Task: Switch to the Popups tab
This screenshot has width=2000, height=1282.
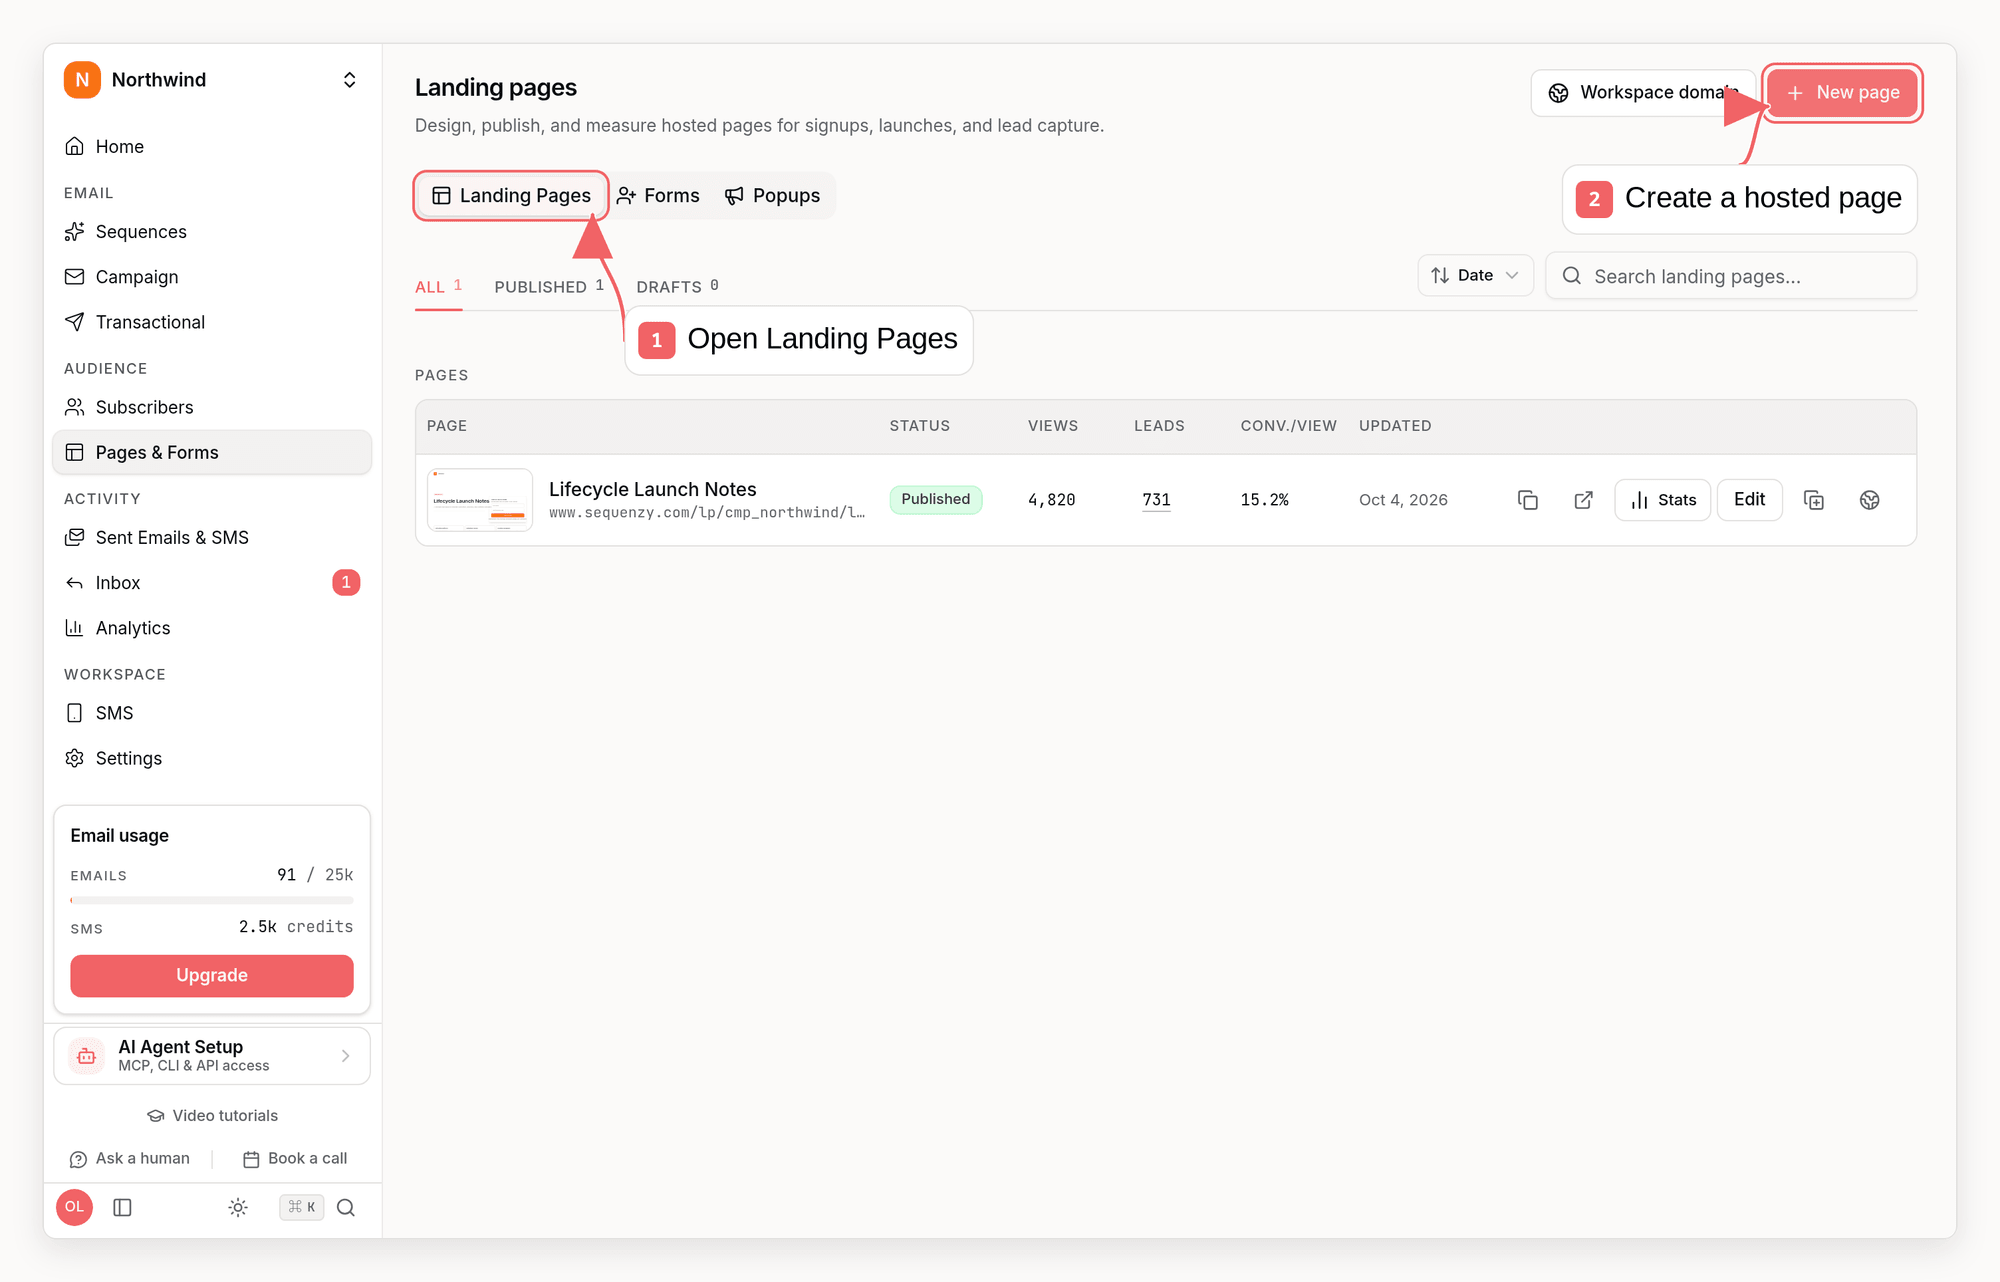Action: click(x=773, y=196)
